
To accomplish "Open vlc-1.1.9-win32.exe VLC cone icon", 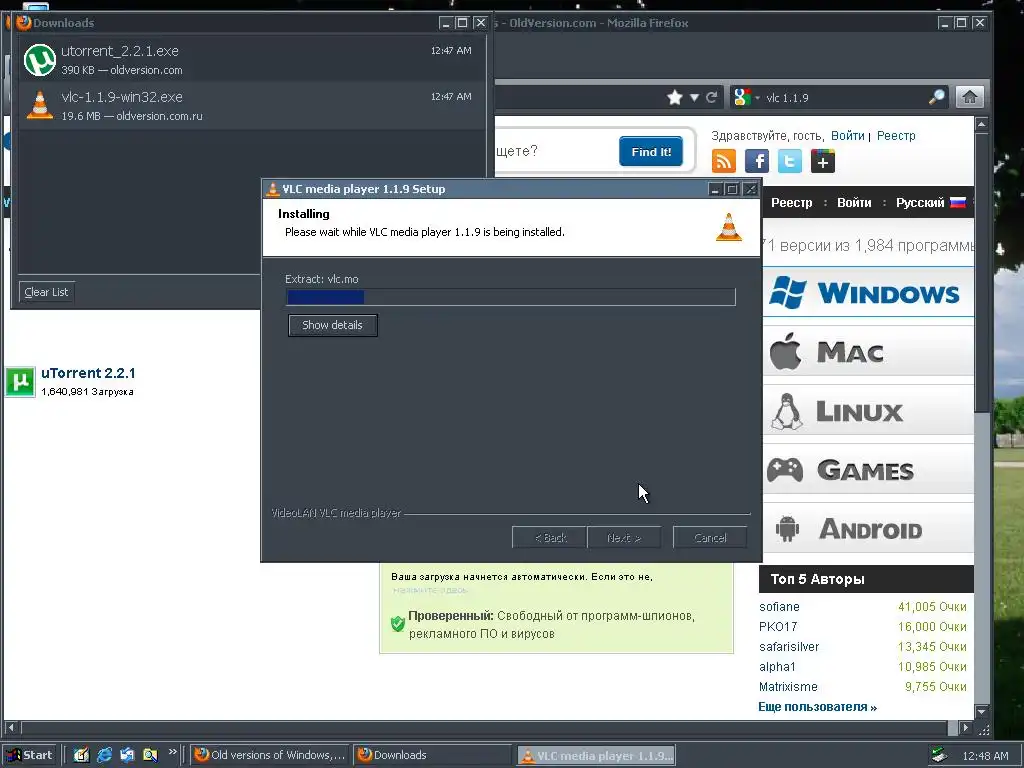I will click(40, 105).
